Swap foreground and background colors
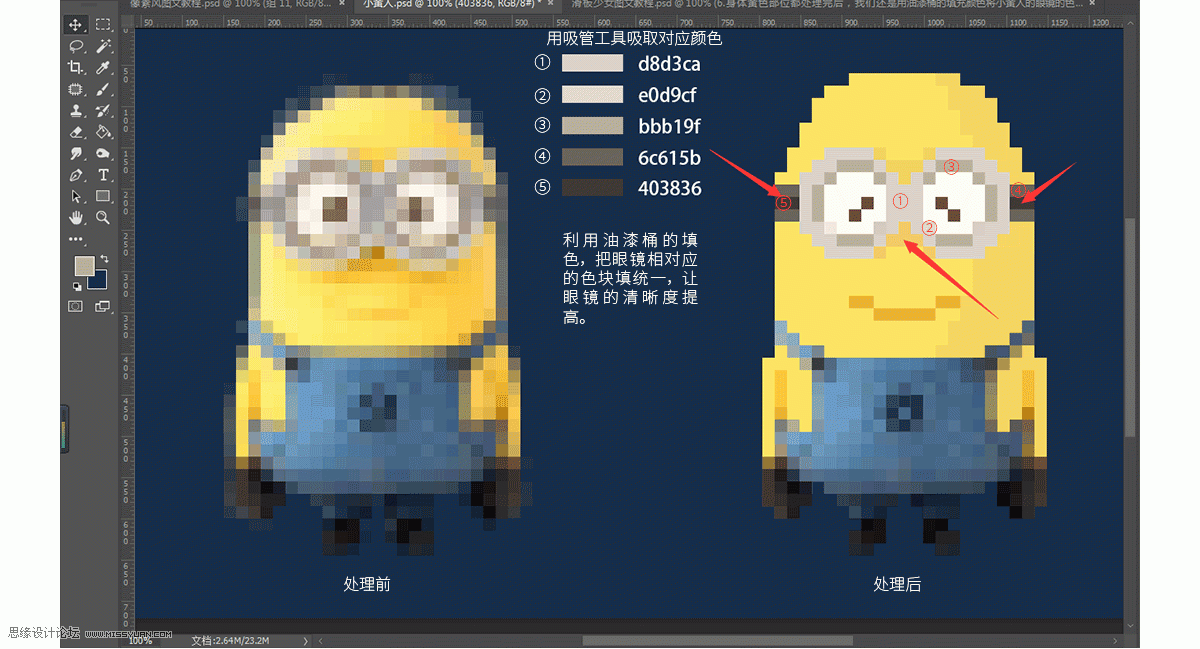 pos(105,260)
